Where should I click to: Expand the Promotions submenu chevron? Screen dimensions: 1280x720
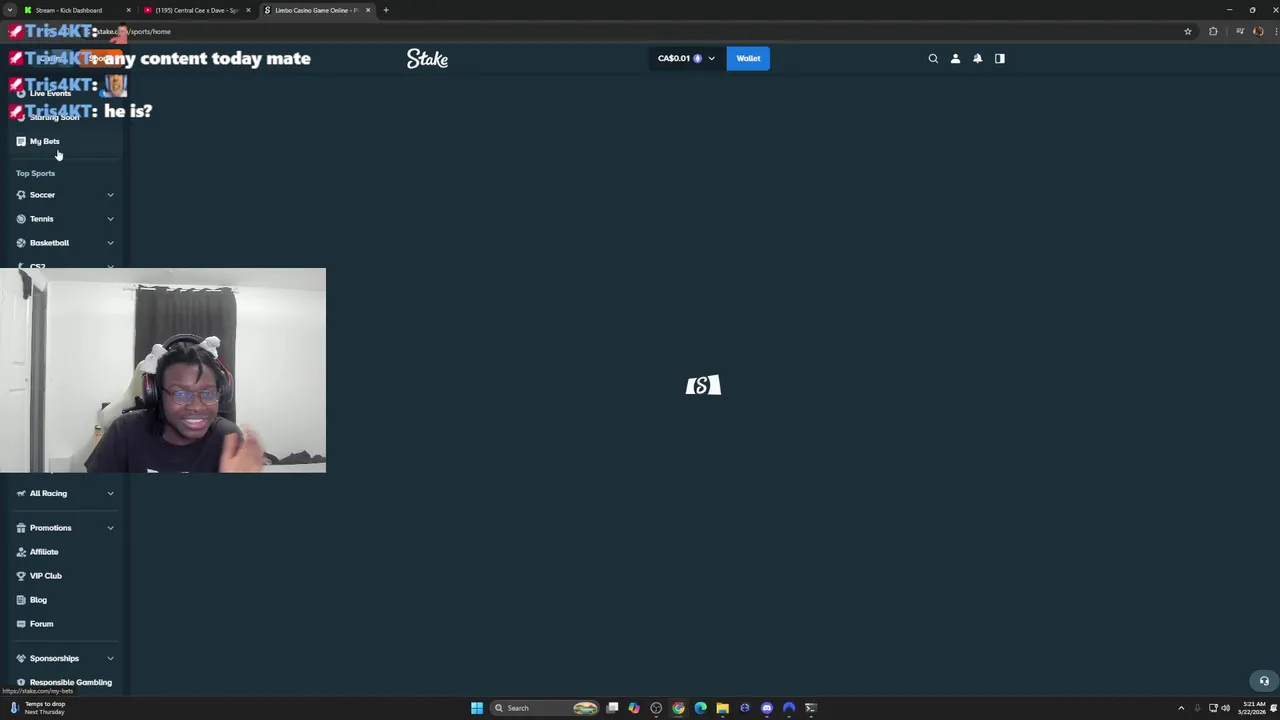110,528
